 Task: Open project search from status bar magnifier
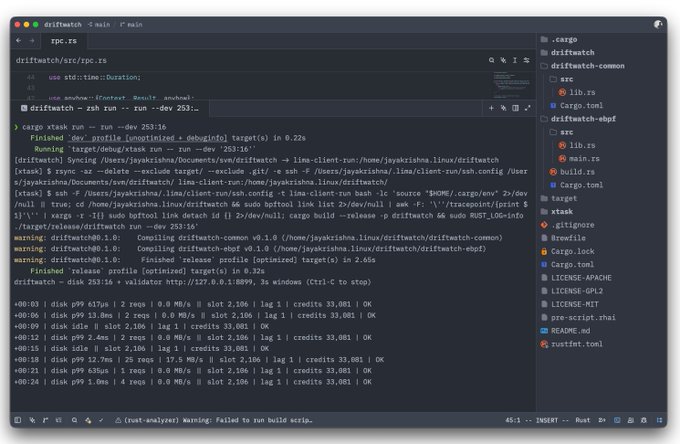[x=75, y=420]
